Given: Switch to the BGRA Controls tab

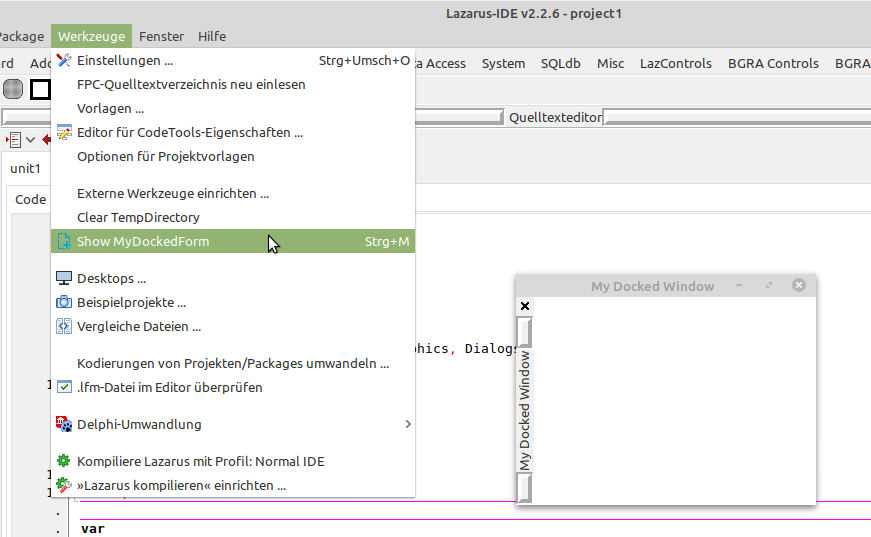Looking at the screenshot, I should 773,63.
